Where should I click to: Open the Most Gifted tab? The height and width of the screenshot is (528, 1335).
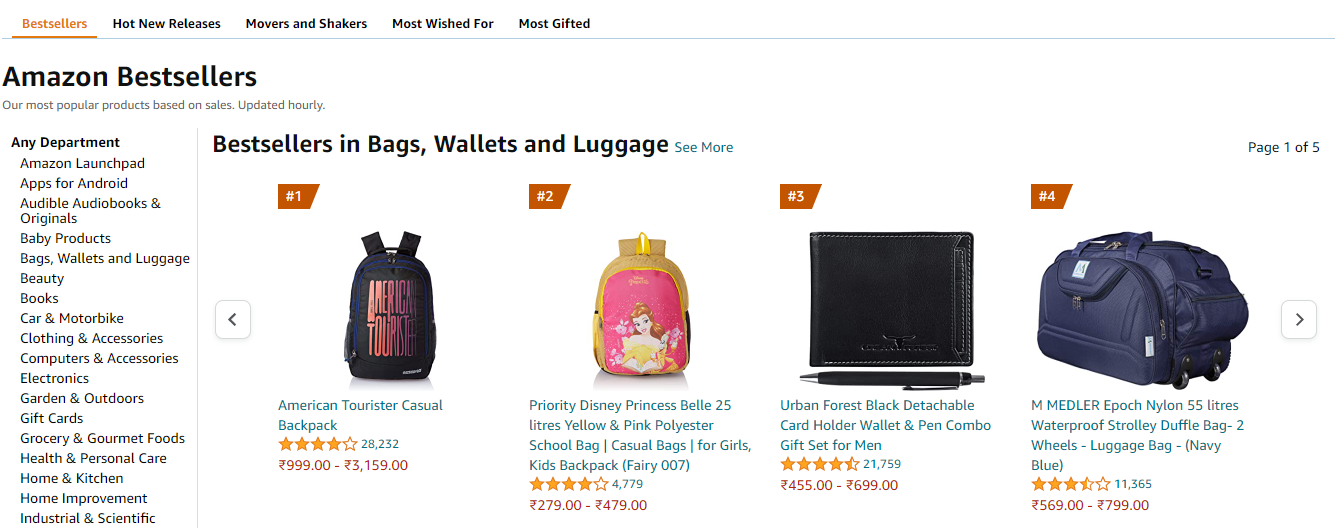[554, 23]
